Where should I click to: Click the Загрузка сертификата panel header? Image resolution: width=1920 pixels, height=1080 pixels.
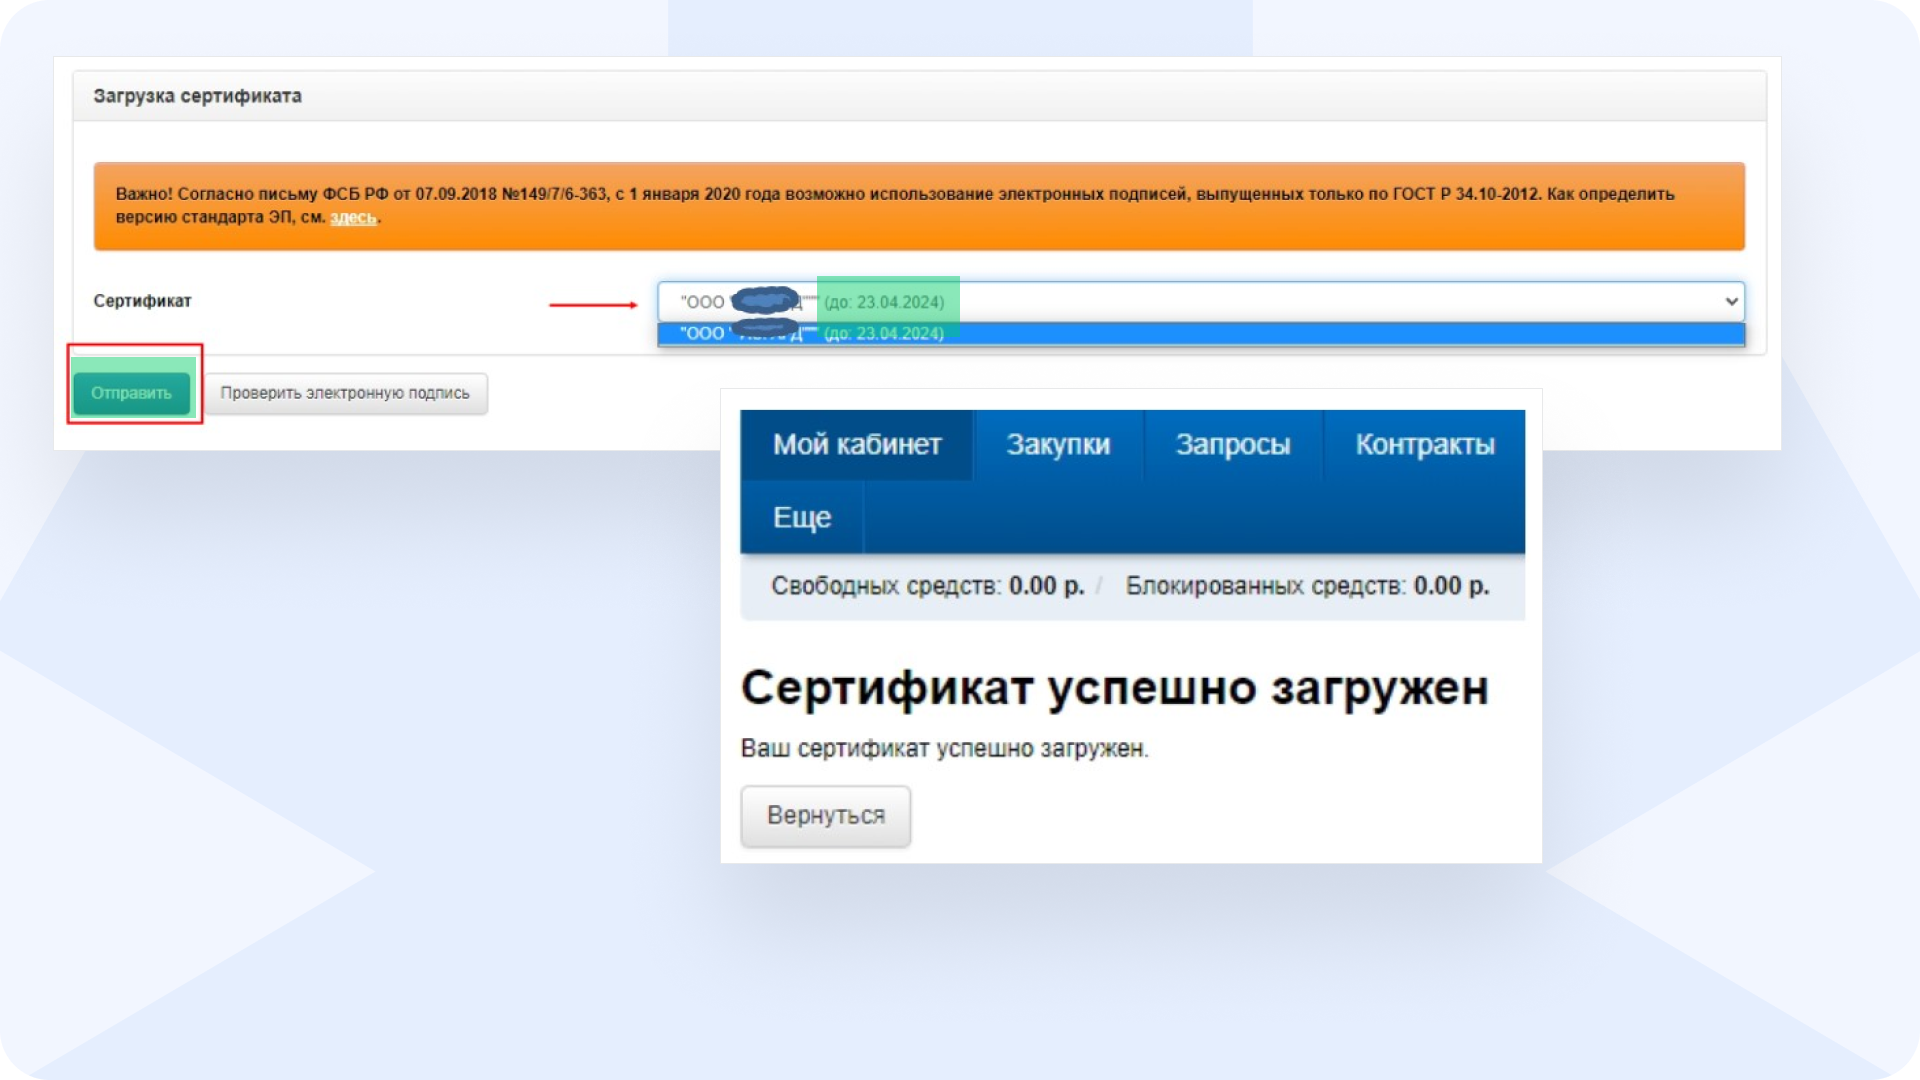tap(919, 96)
